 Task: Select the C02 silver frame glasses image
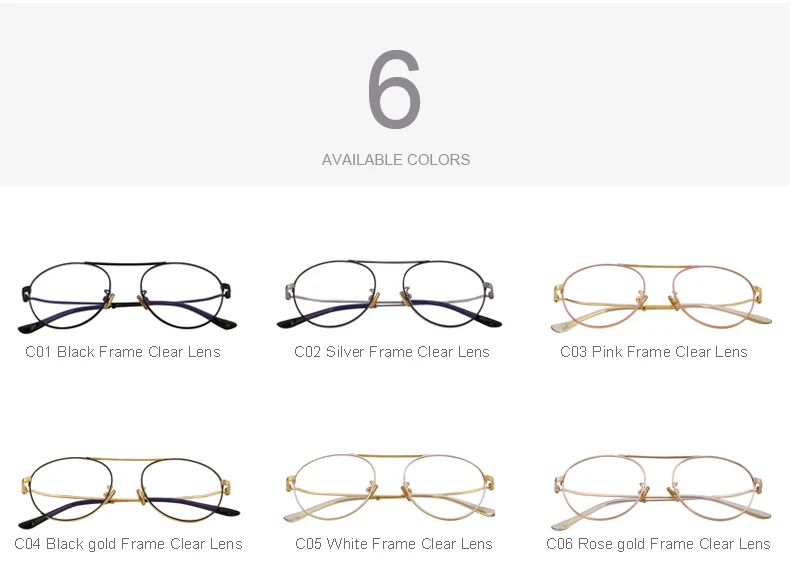pyautogui.click(x=389, y=295)
